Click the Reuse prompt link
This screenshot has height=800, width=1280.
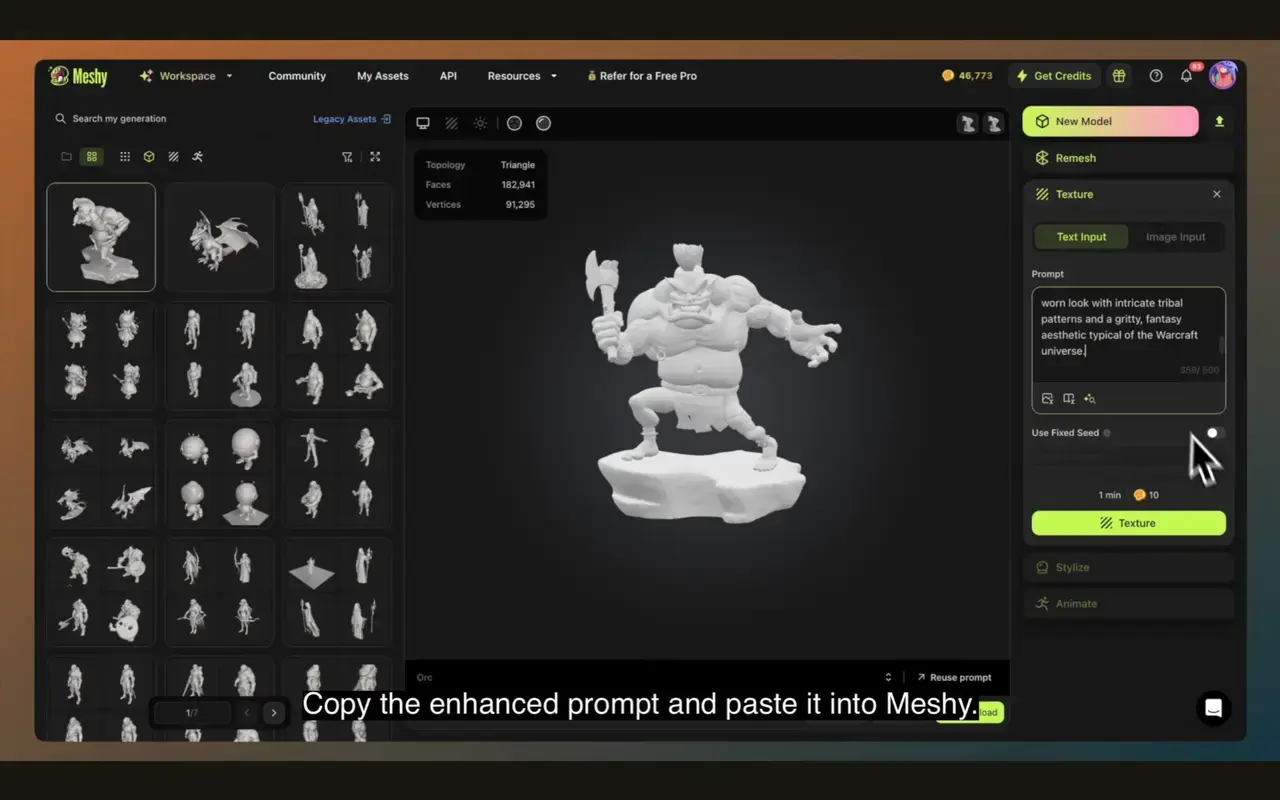point(953,677)
